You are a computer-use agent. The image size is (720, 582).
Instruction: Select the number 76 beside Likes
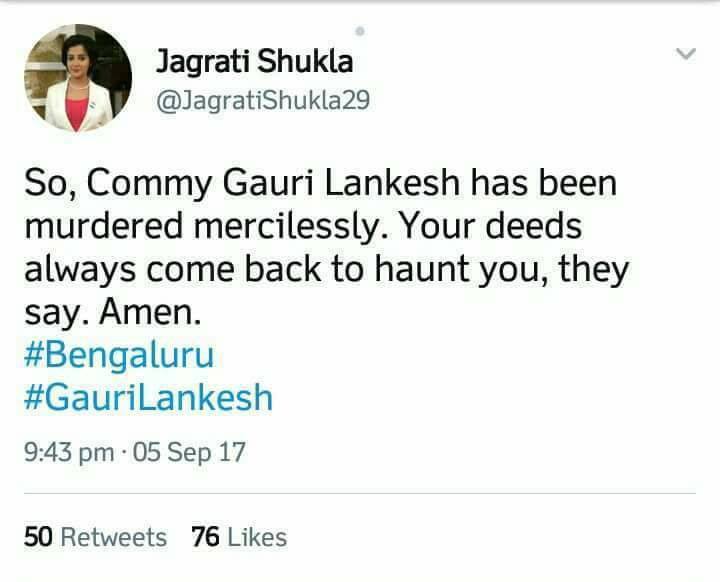tap(205, 537)
